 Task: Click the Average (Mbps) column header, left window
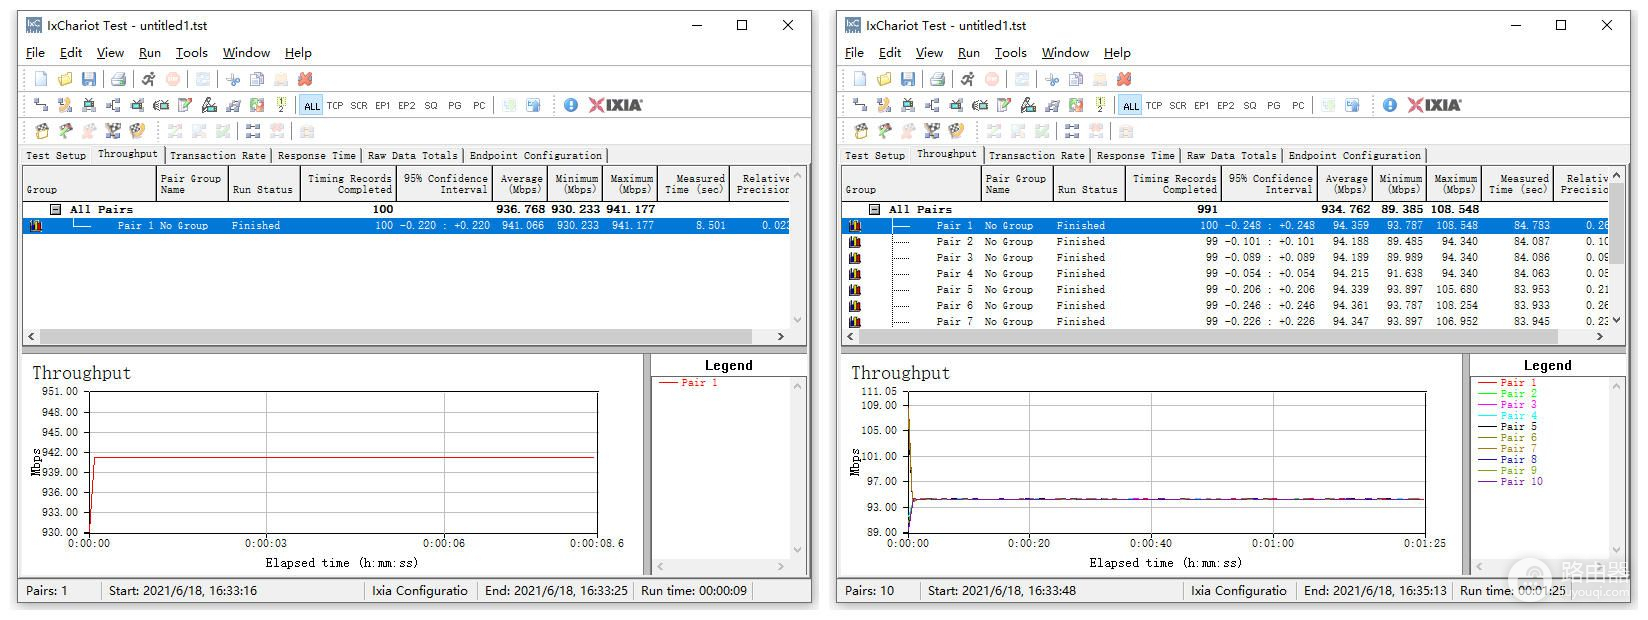point(523,184)
